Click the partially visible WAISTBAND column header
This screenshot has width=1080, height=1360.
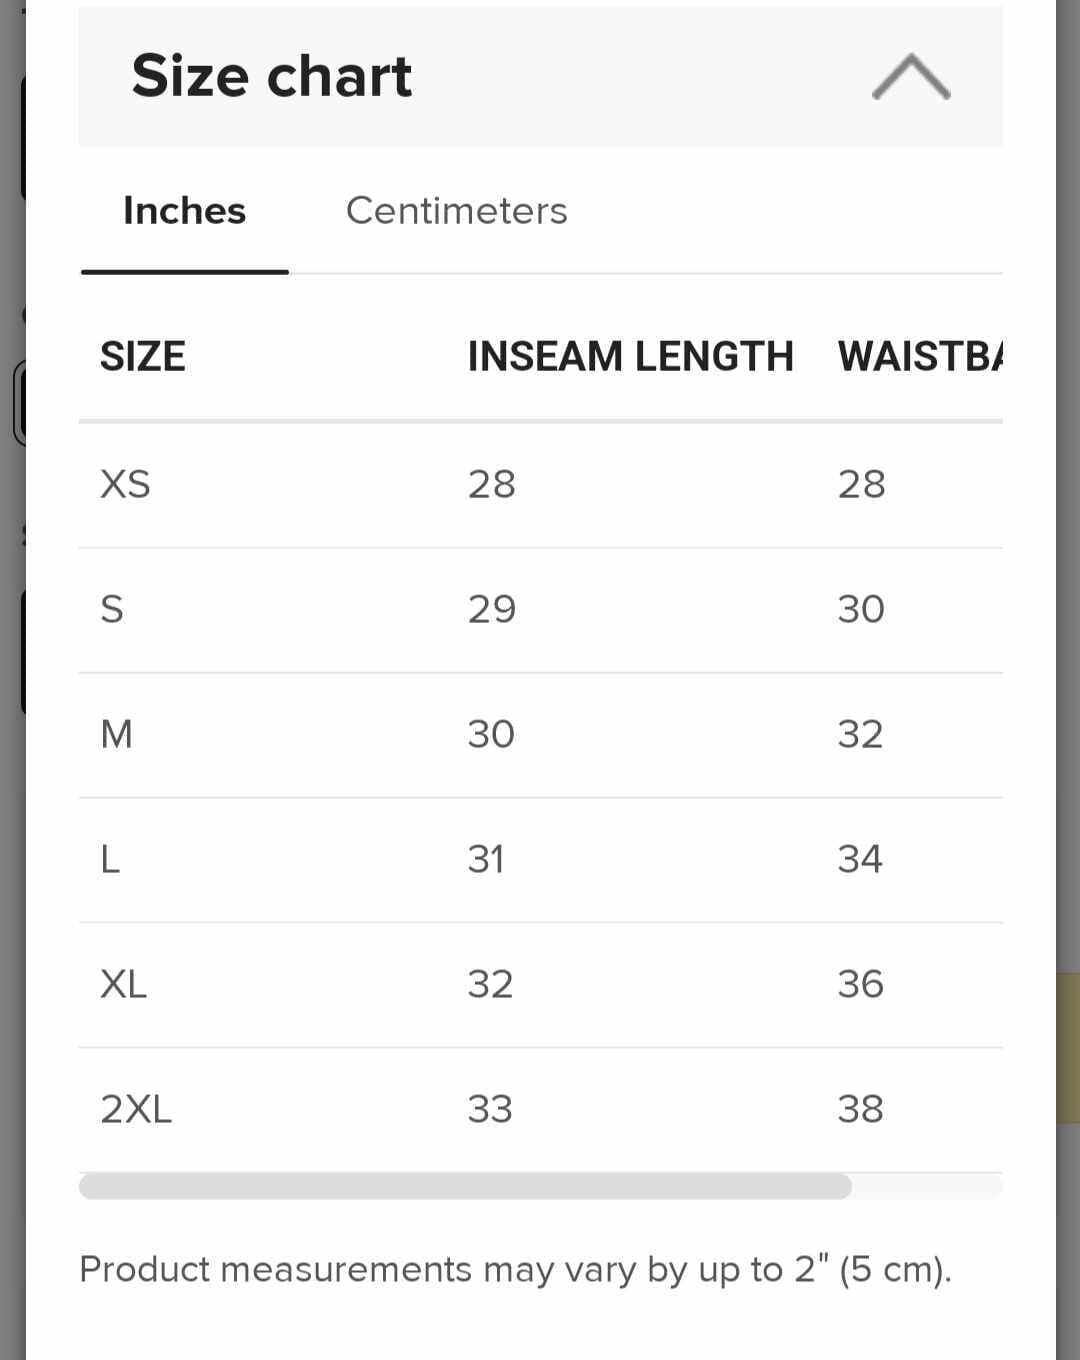tap(919, 357)
